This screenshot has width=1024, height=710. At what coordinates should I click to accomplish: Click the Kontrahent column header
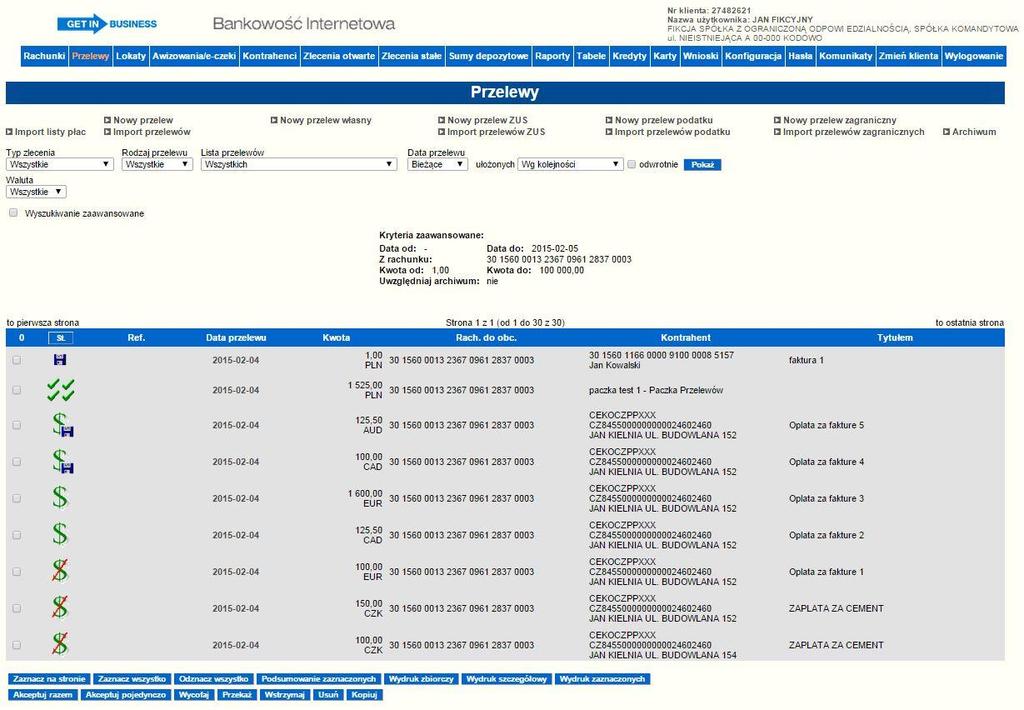click(686, 338)
